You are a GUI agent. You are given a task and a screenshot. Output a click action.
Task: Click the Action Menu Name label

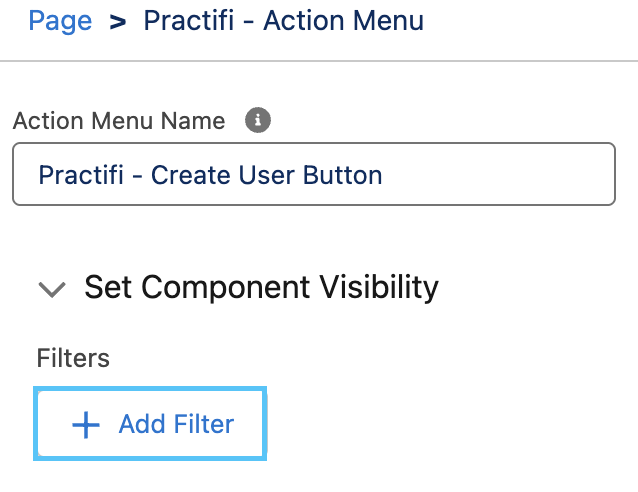pos(119,121)
